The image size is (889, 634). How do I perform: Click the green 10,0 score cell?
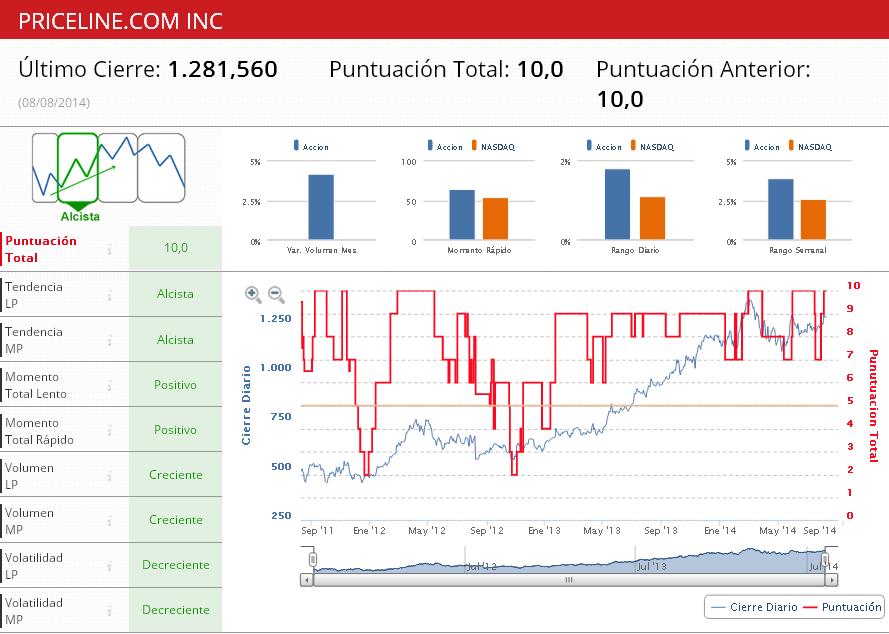(175, 248)
